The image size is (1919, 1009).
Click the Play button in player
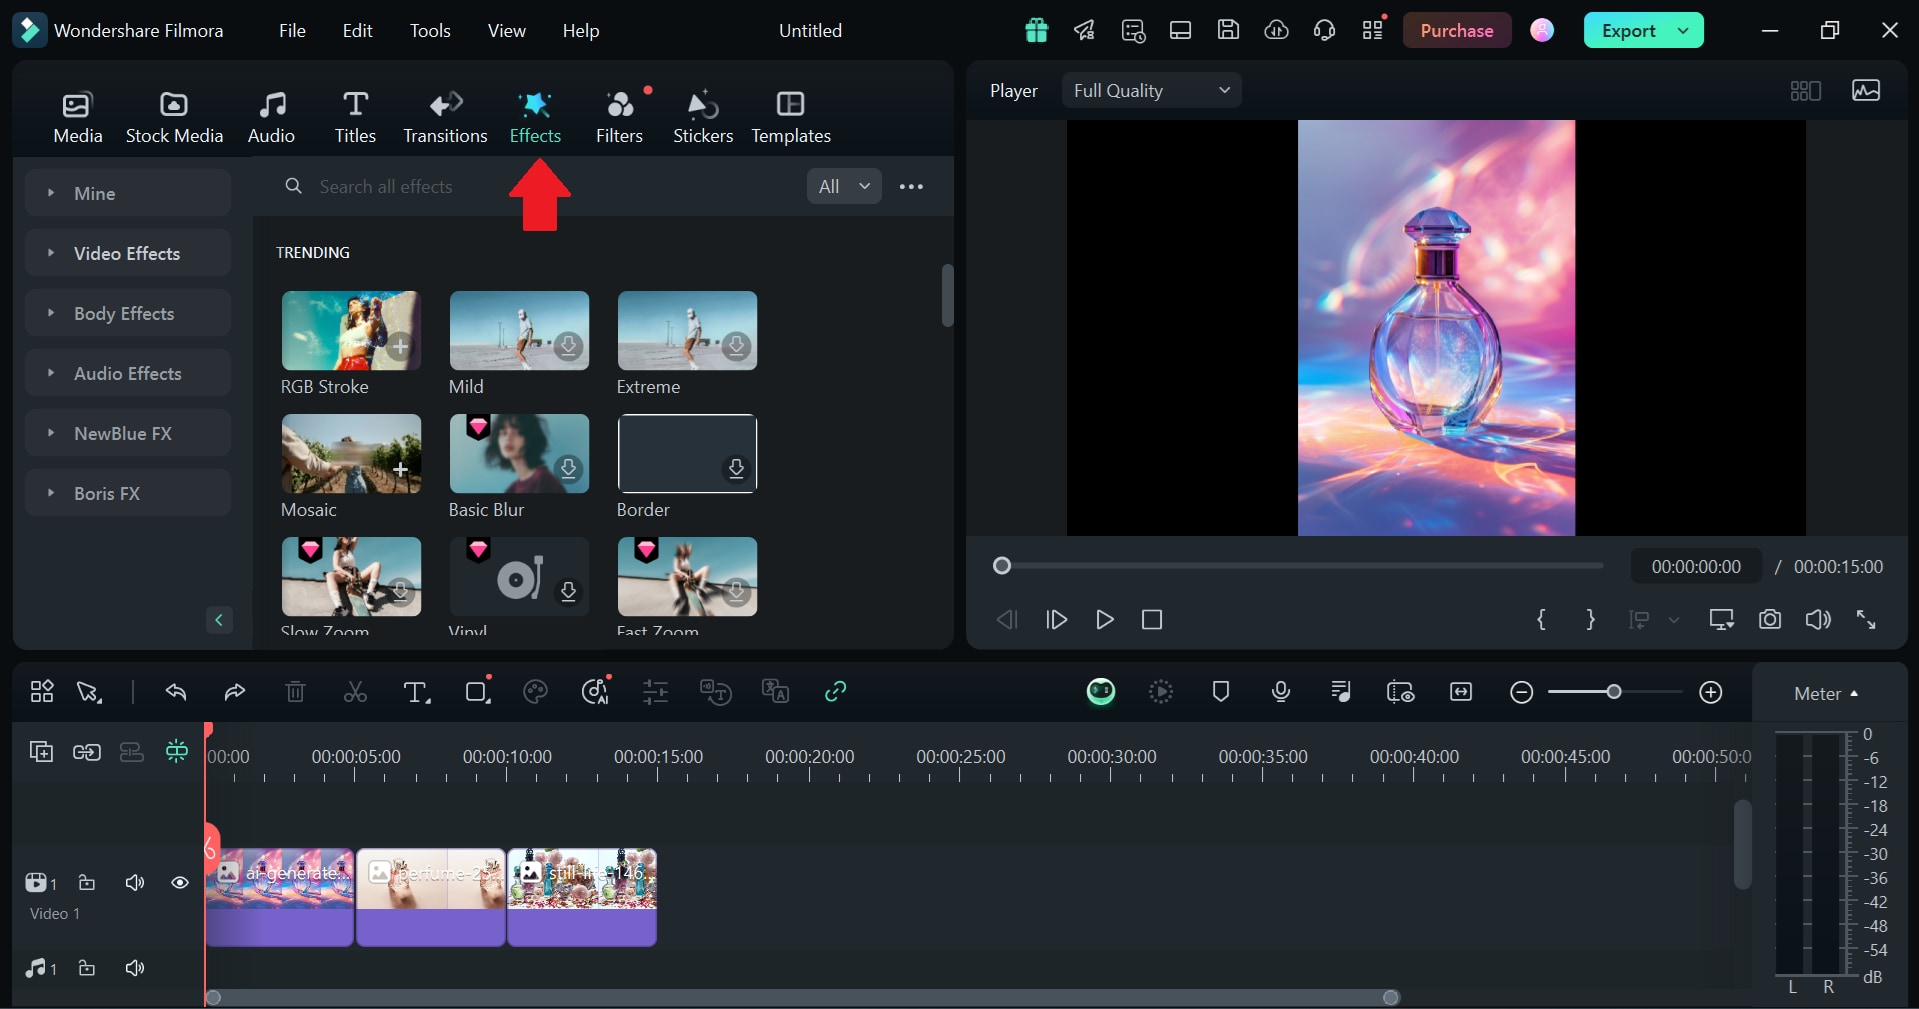tap(1104, 620)
